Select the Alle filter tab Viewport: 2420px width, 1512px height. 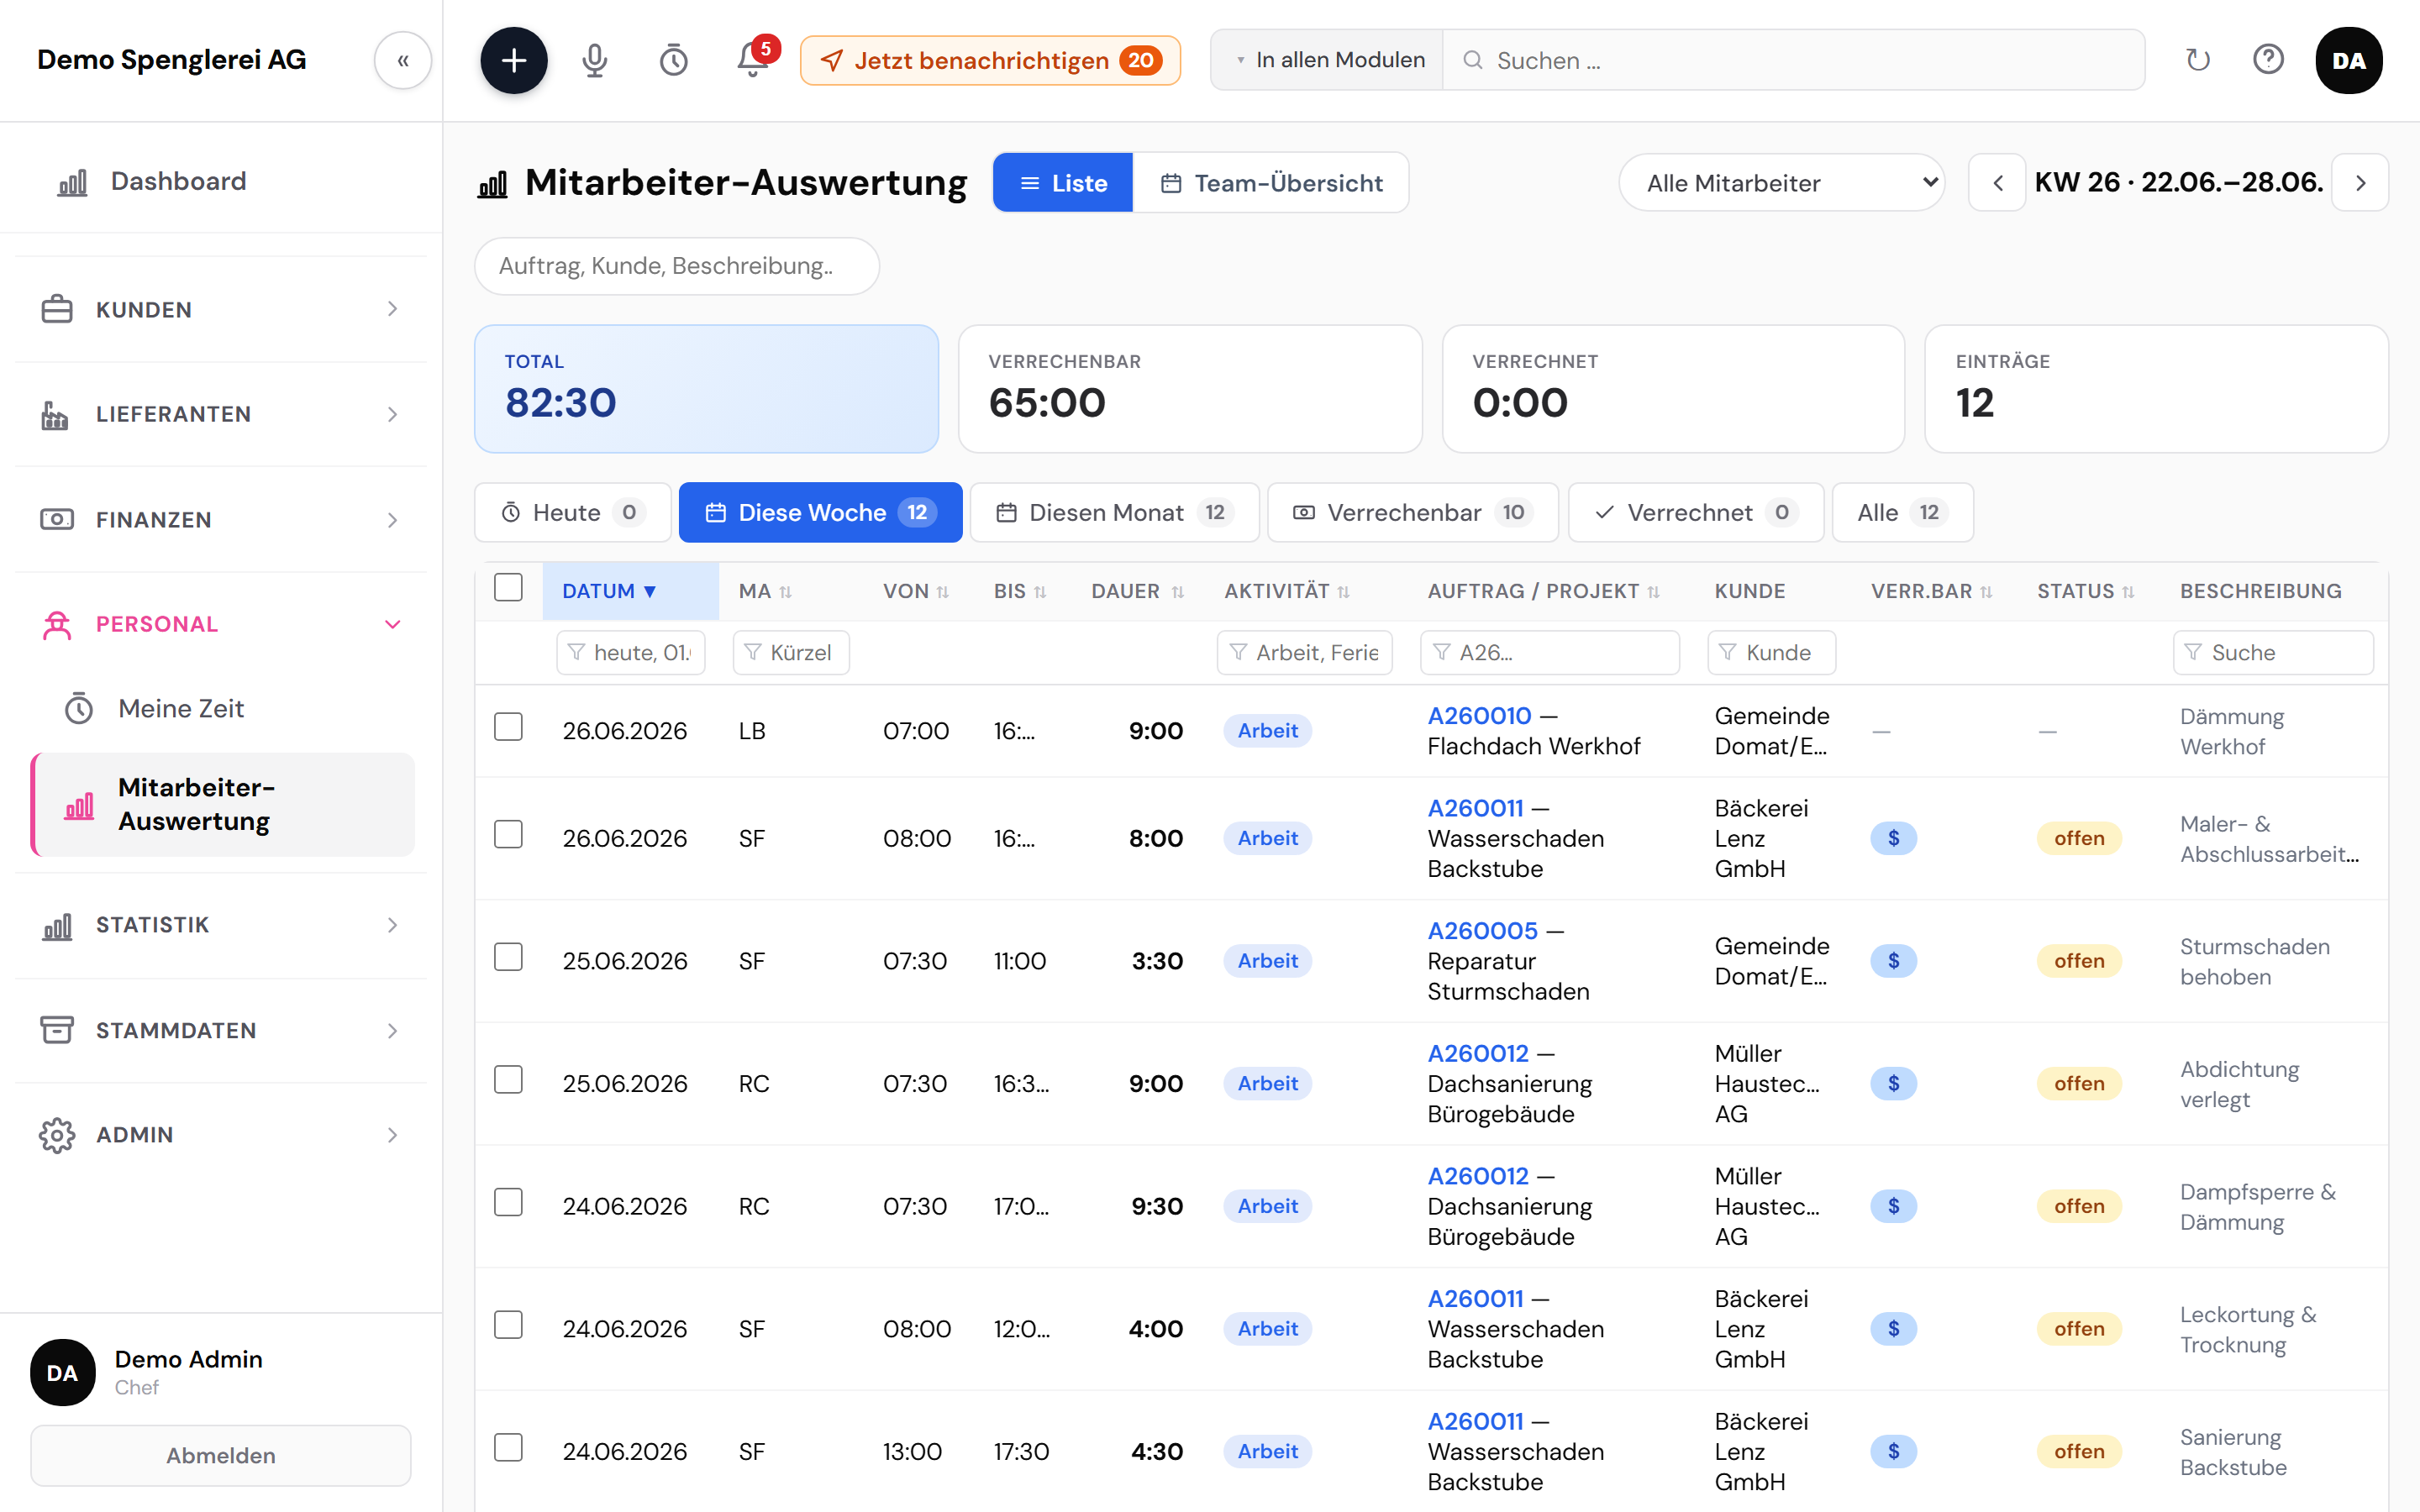1902,512
